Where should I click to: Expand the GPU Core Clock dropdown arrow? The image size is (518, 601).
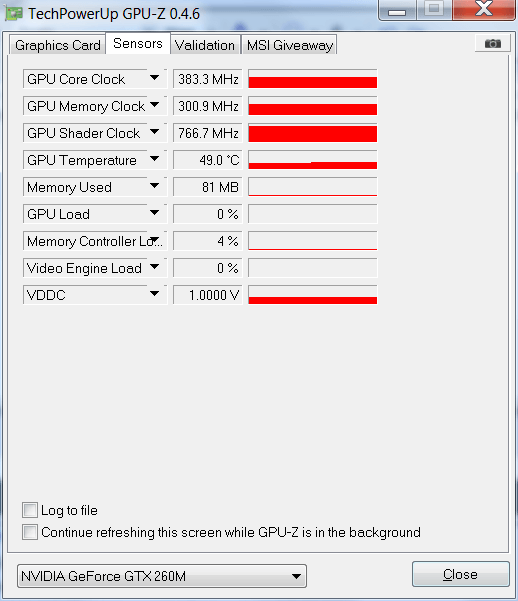point(155,78)
